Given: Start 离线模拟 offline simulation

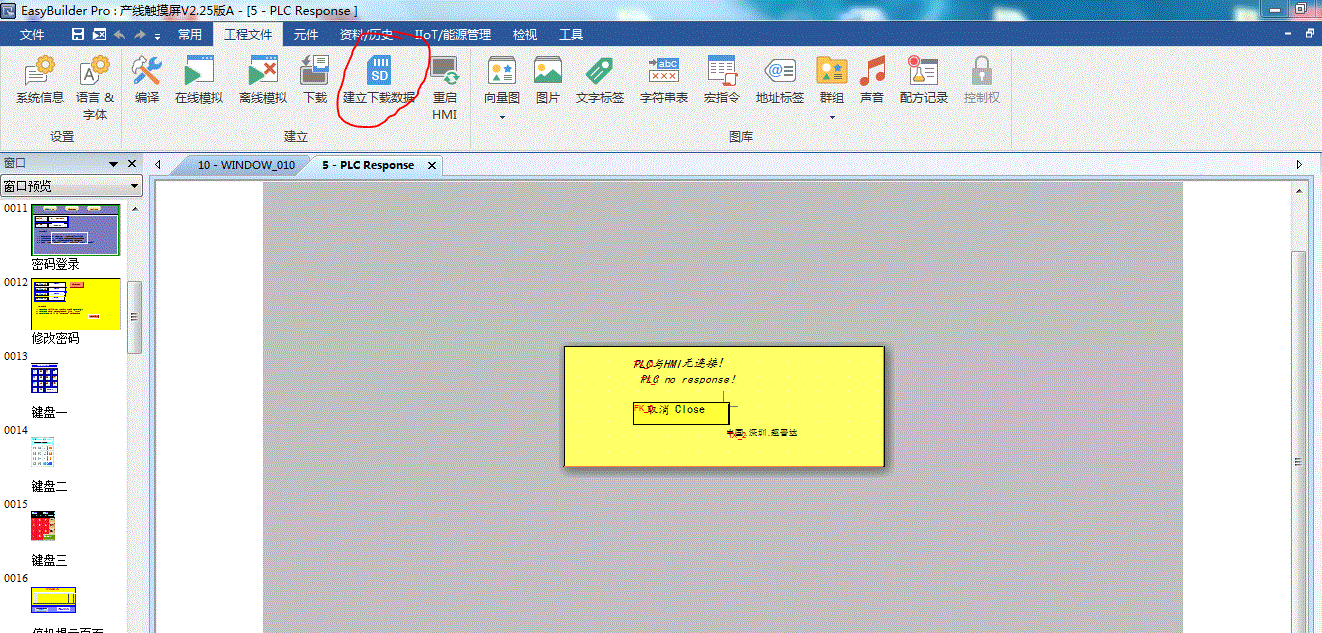Looking at the screenshot, I should click(x=262, y=80).
